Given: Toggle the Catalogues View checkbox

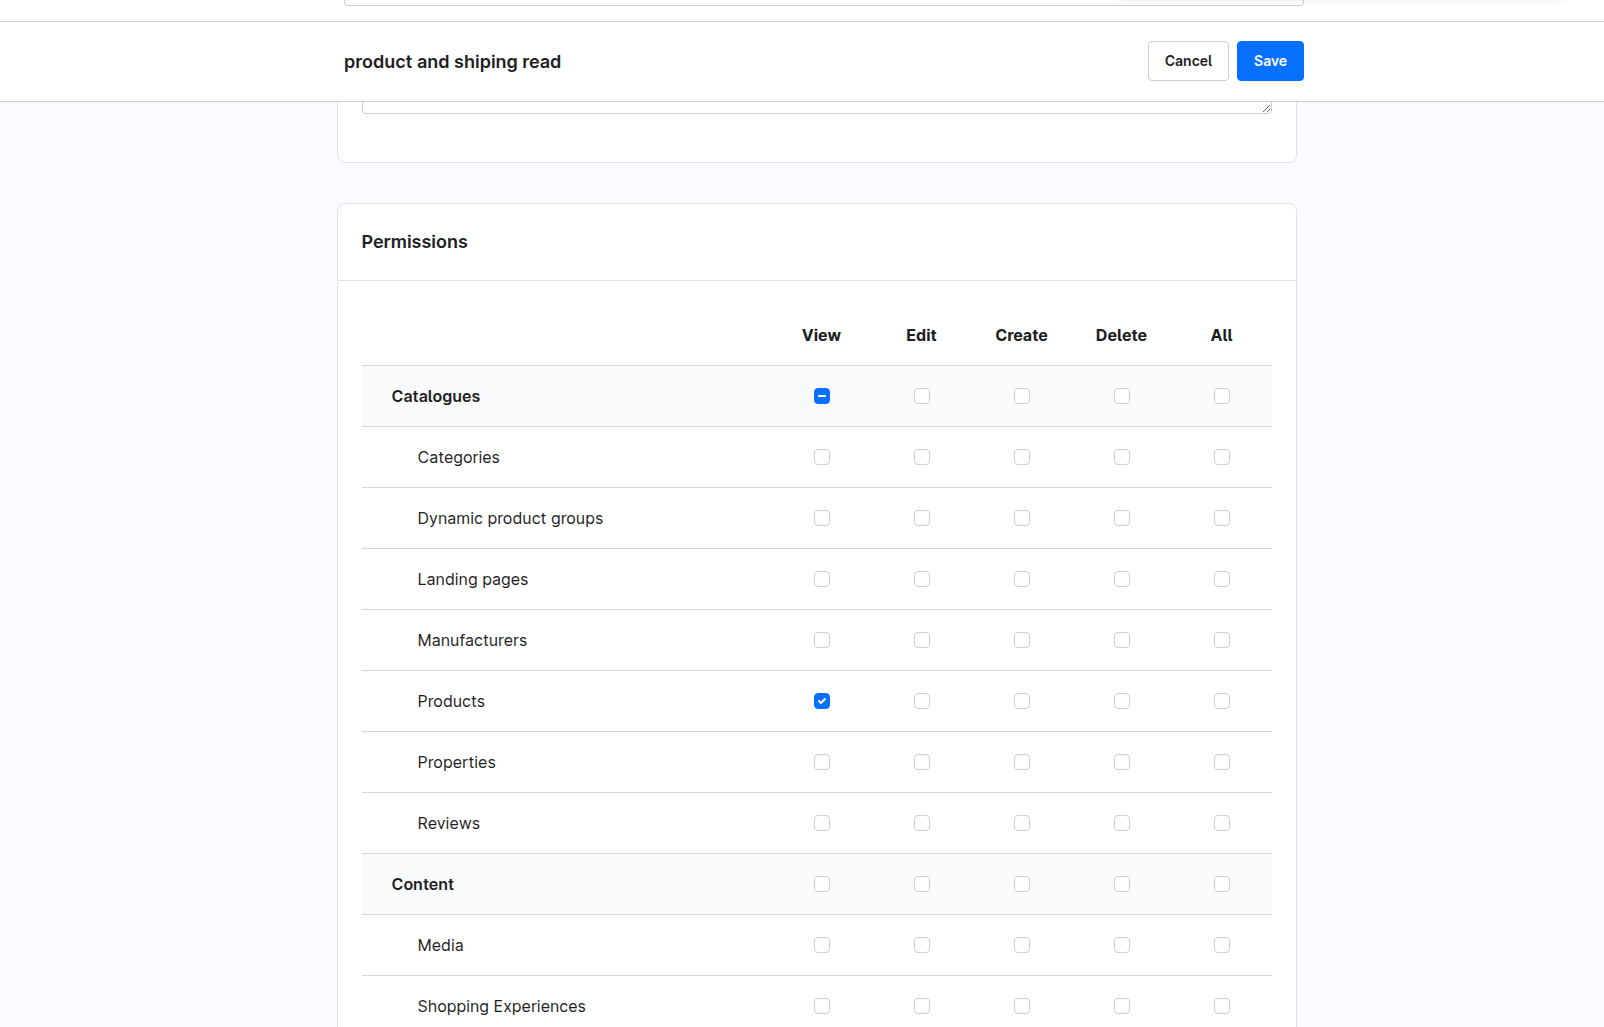Looking at the screenshot, I should tap(821, 396).
